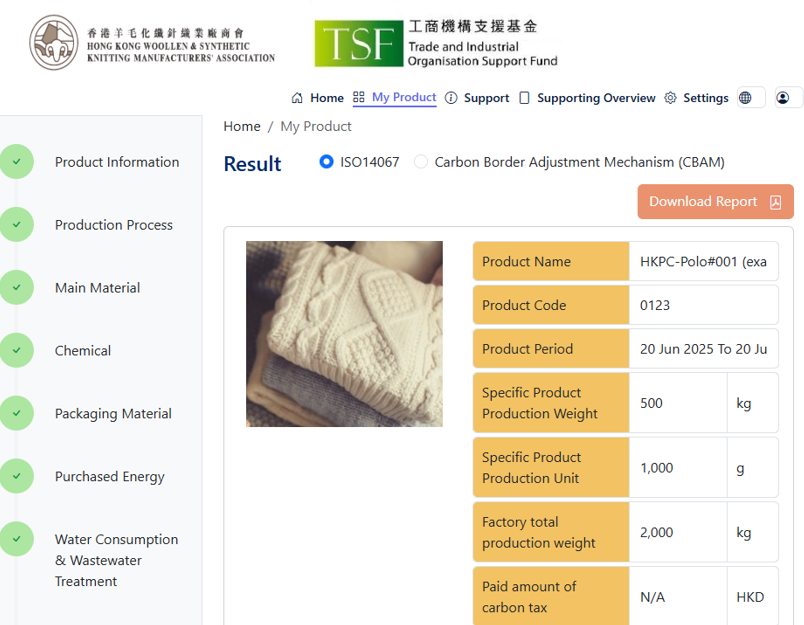Click the Support info circle icon
Screen dimensions: 804x625
pos(451,98)
